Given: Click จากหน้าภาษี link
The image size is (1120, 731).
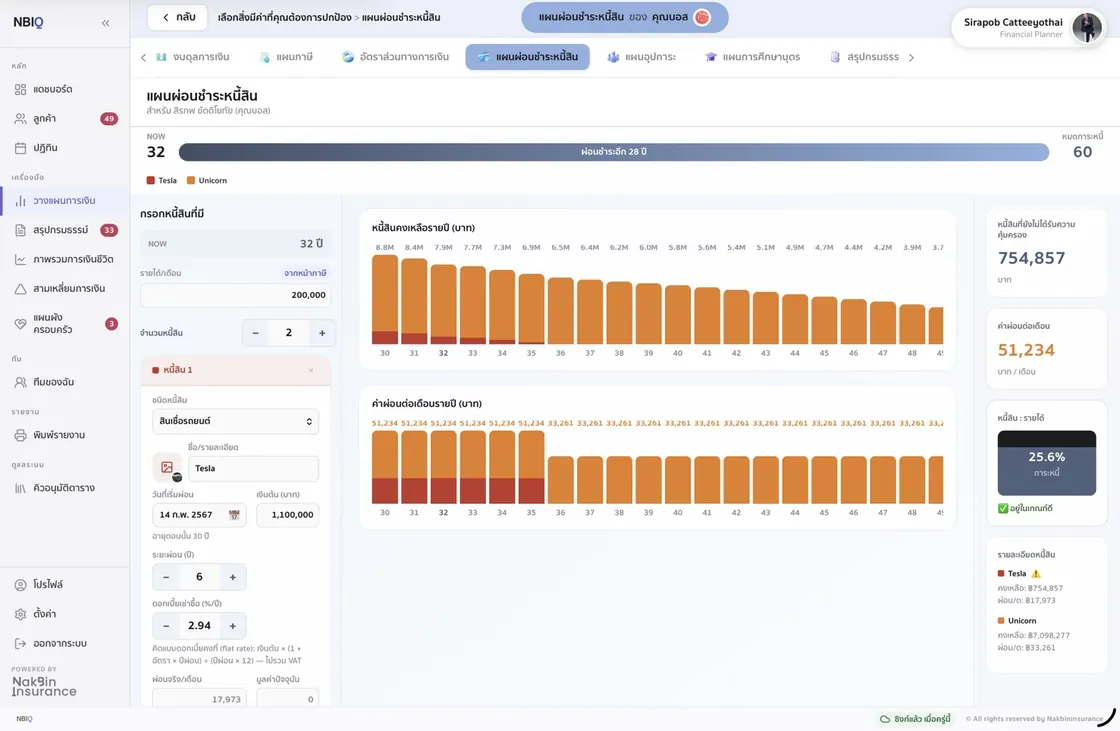Looking at the screenshot, I should pyautogui.click(x=305, y=273).
